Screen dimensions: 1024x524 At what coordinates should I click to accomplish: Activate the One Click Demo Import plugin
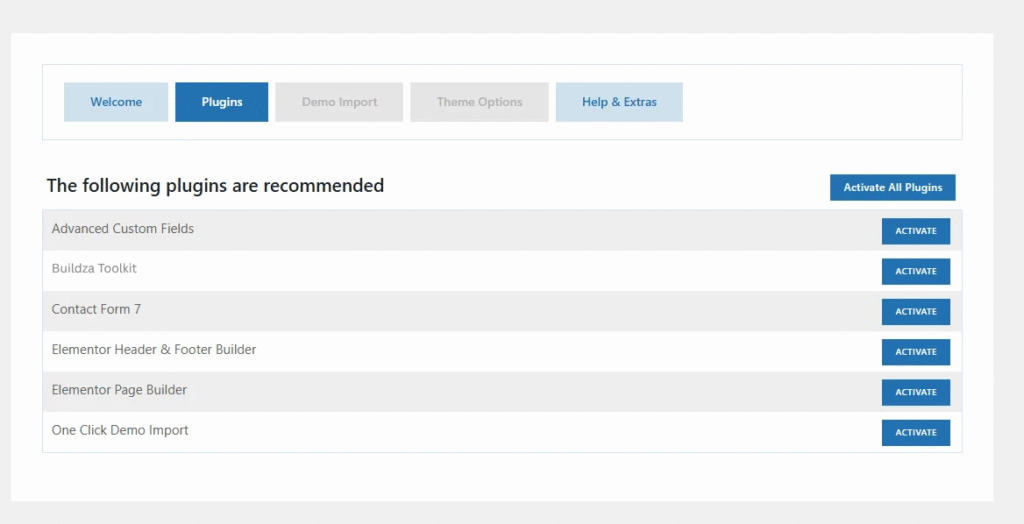915,432
